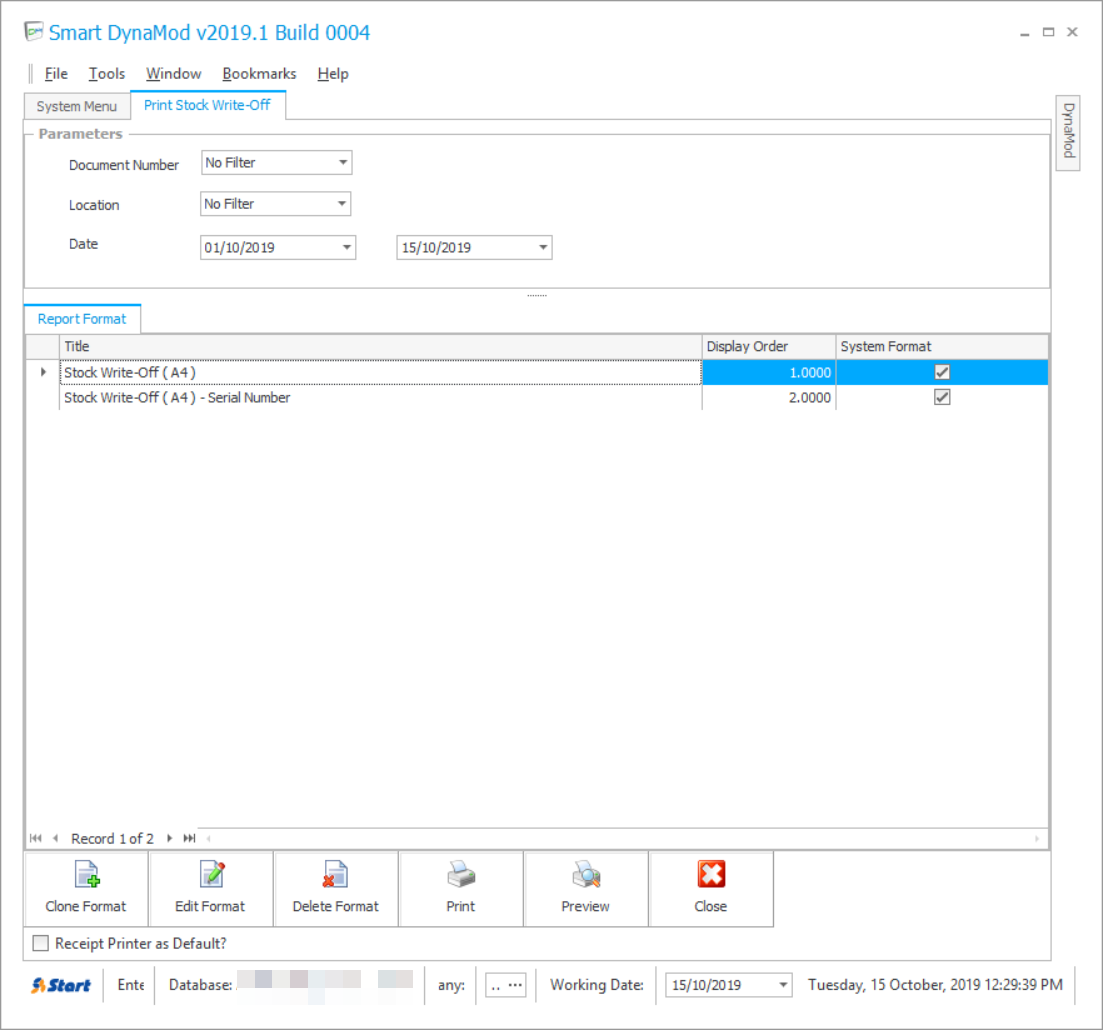Open the Document Number filter dropdown
Image resolution: width=1103 pixels, height=1030 pixels.
[343, 163]
